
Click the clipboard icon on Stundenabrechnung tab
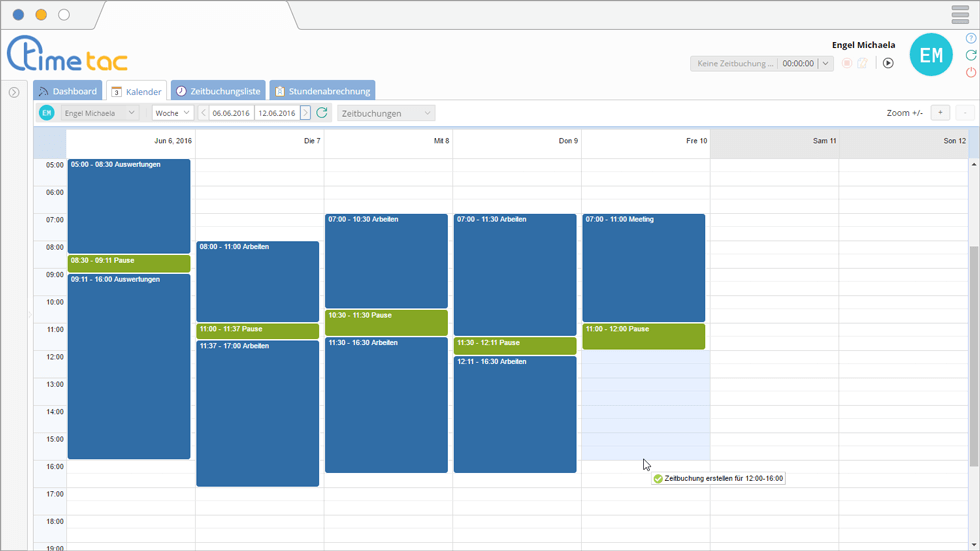click(x=280, y=91)
